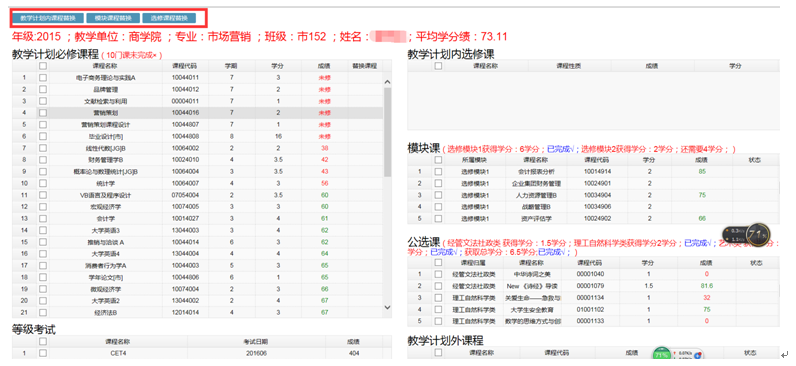
Task: Check the box for 大学生安全教育
Action: tap(438, 309)
